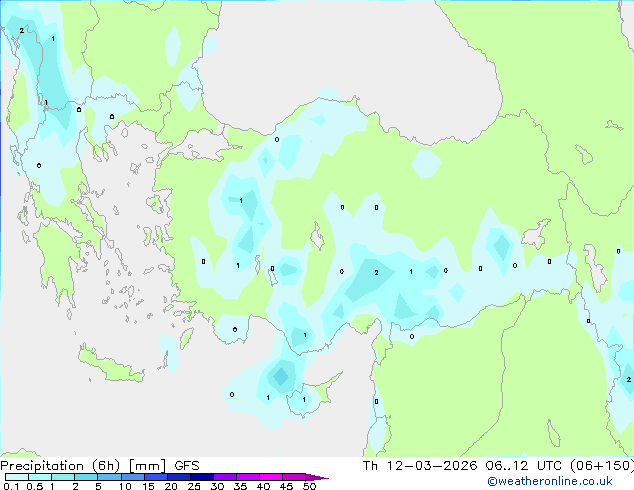
Task: Click the "GFS" model label
Action: tap(187, 466)
